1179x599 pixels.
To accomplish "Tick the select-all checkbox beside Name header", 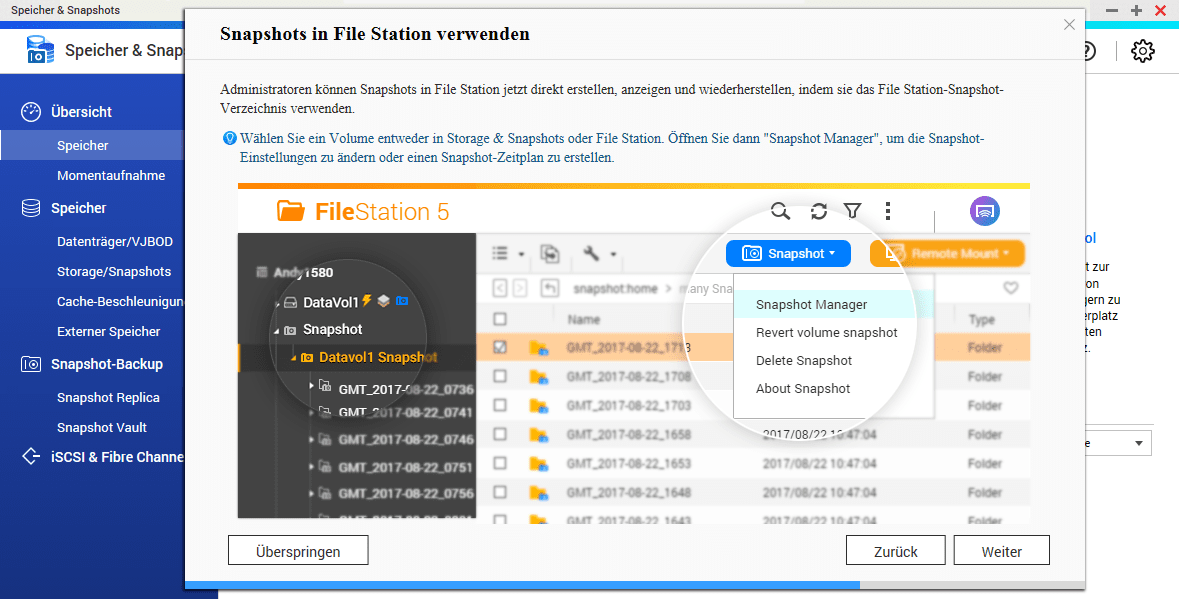I will pyautogui.click(x=500, y=319).
